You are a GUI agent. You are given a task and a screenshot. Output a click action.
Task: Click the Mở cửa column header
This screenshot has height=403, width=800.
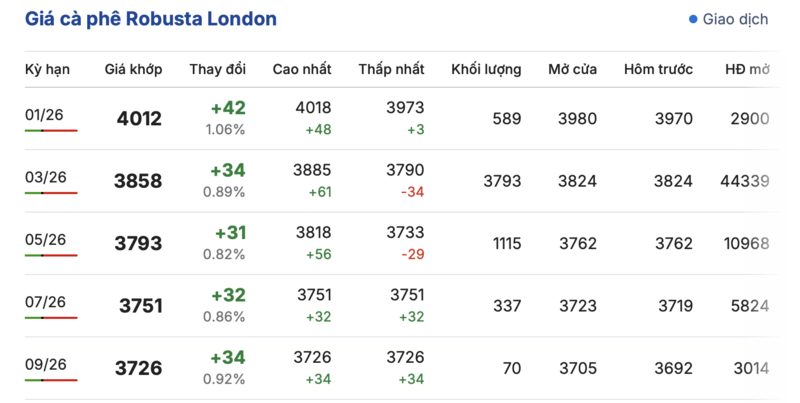coord(572,70)
